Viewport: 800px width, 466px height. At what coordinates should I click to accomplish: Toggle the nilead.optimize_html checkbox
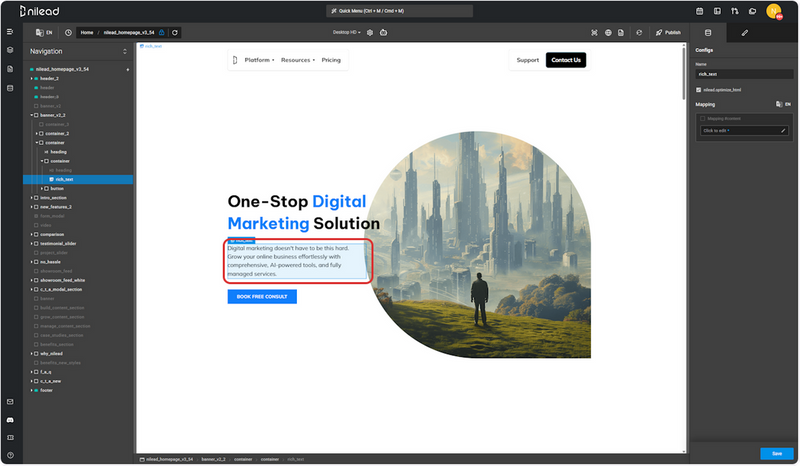coord(698,90)
